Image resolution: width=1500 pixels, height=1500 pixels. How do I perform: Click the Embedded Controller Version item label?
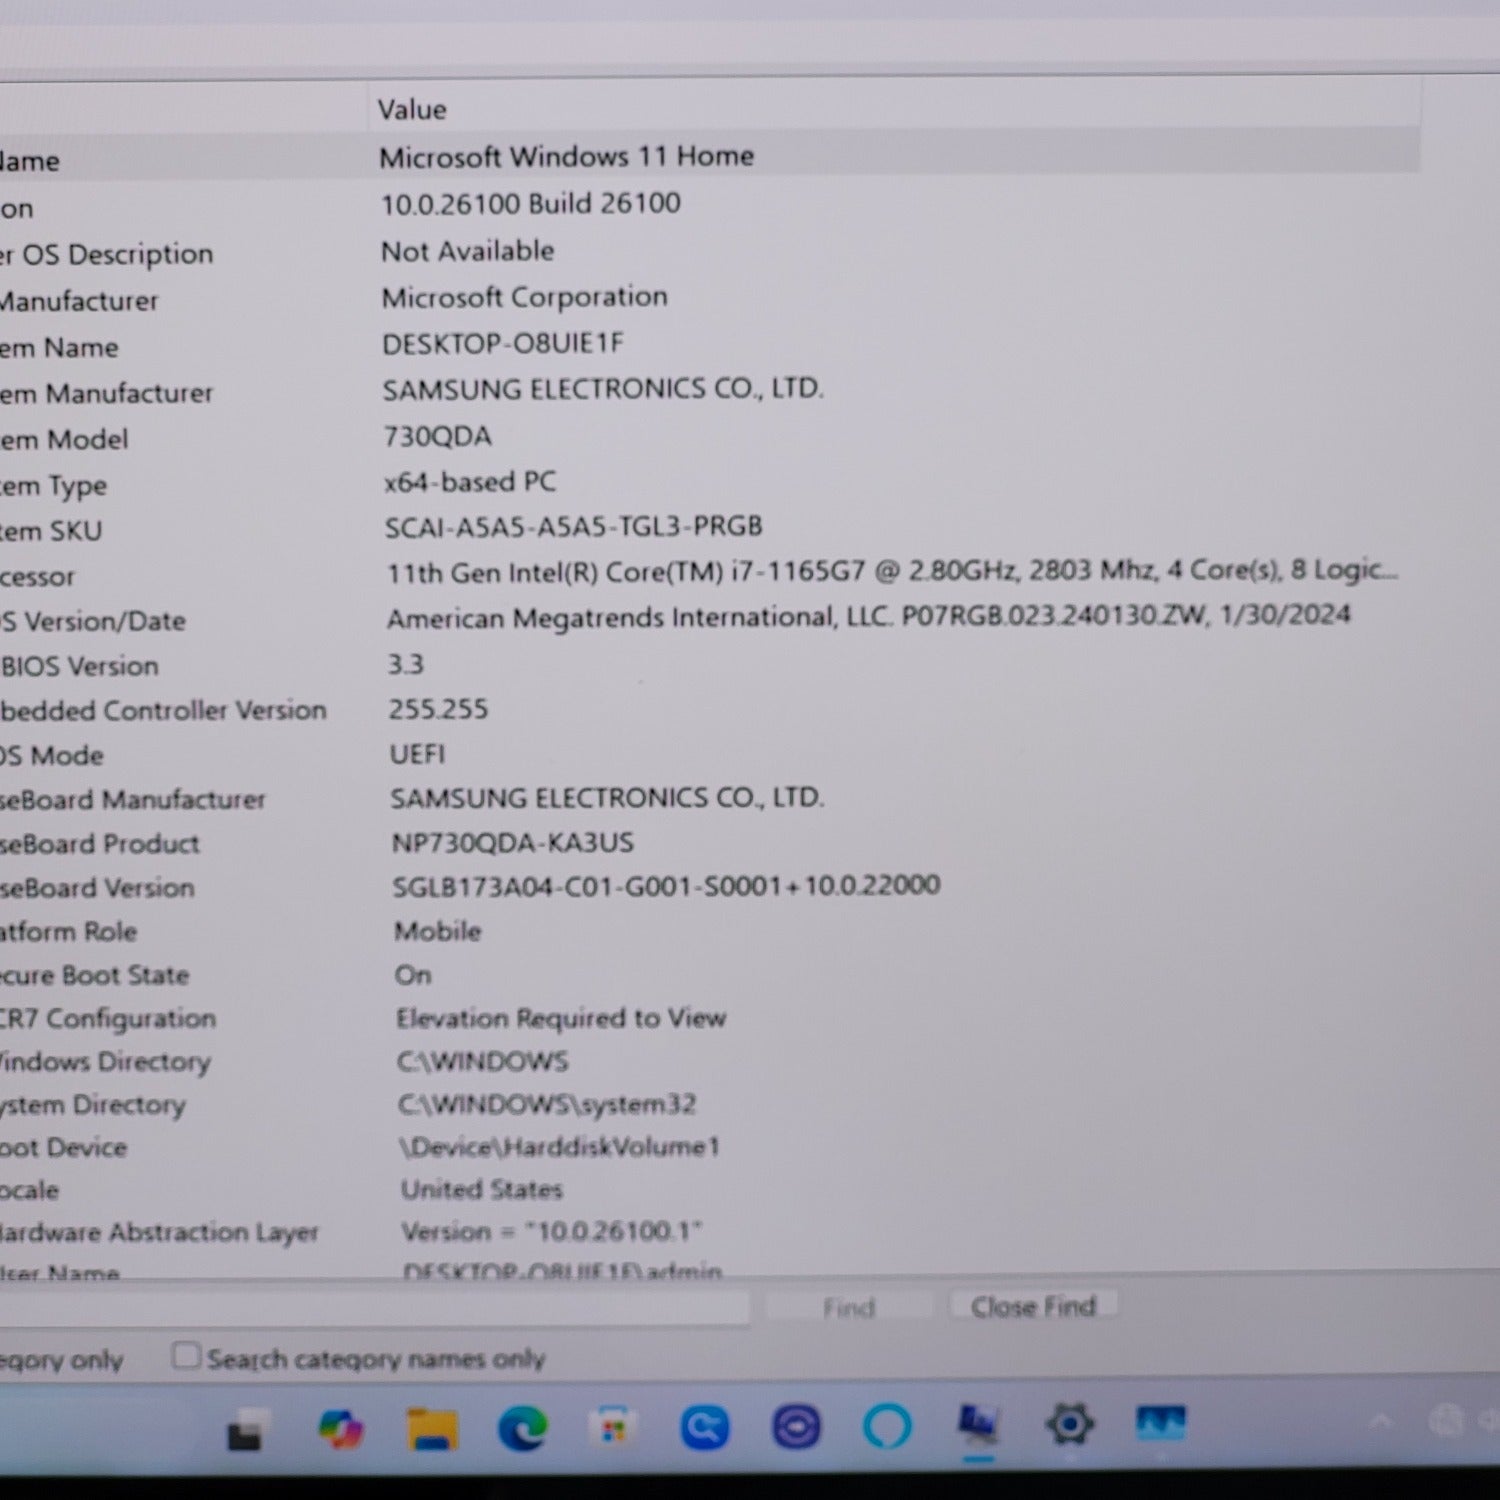[163, 711]
